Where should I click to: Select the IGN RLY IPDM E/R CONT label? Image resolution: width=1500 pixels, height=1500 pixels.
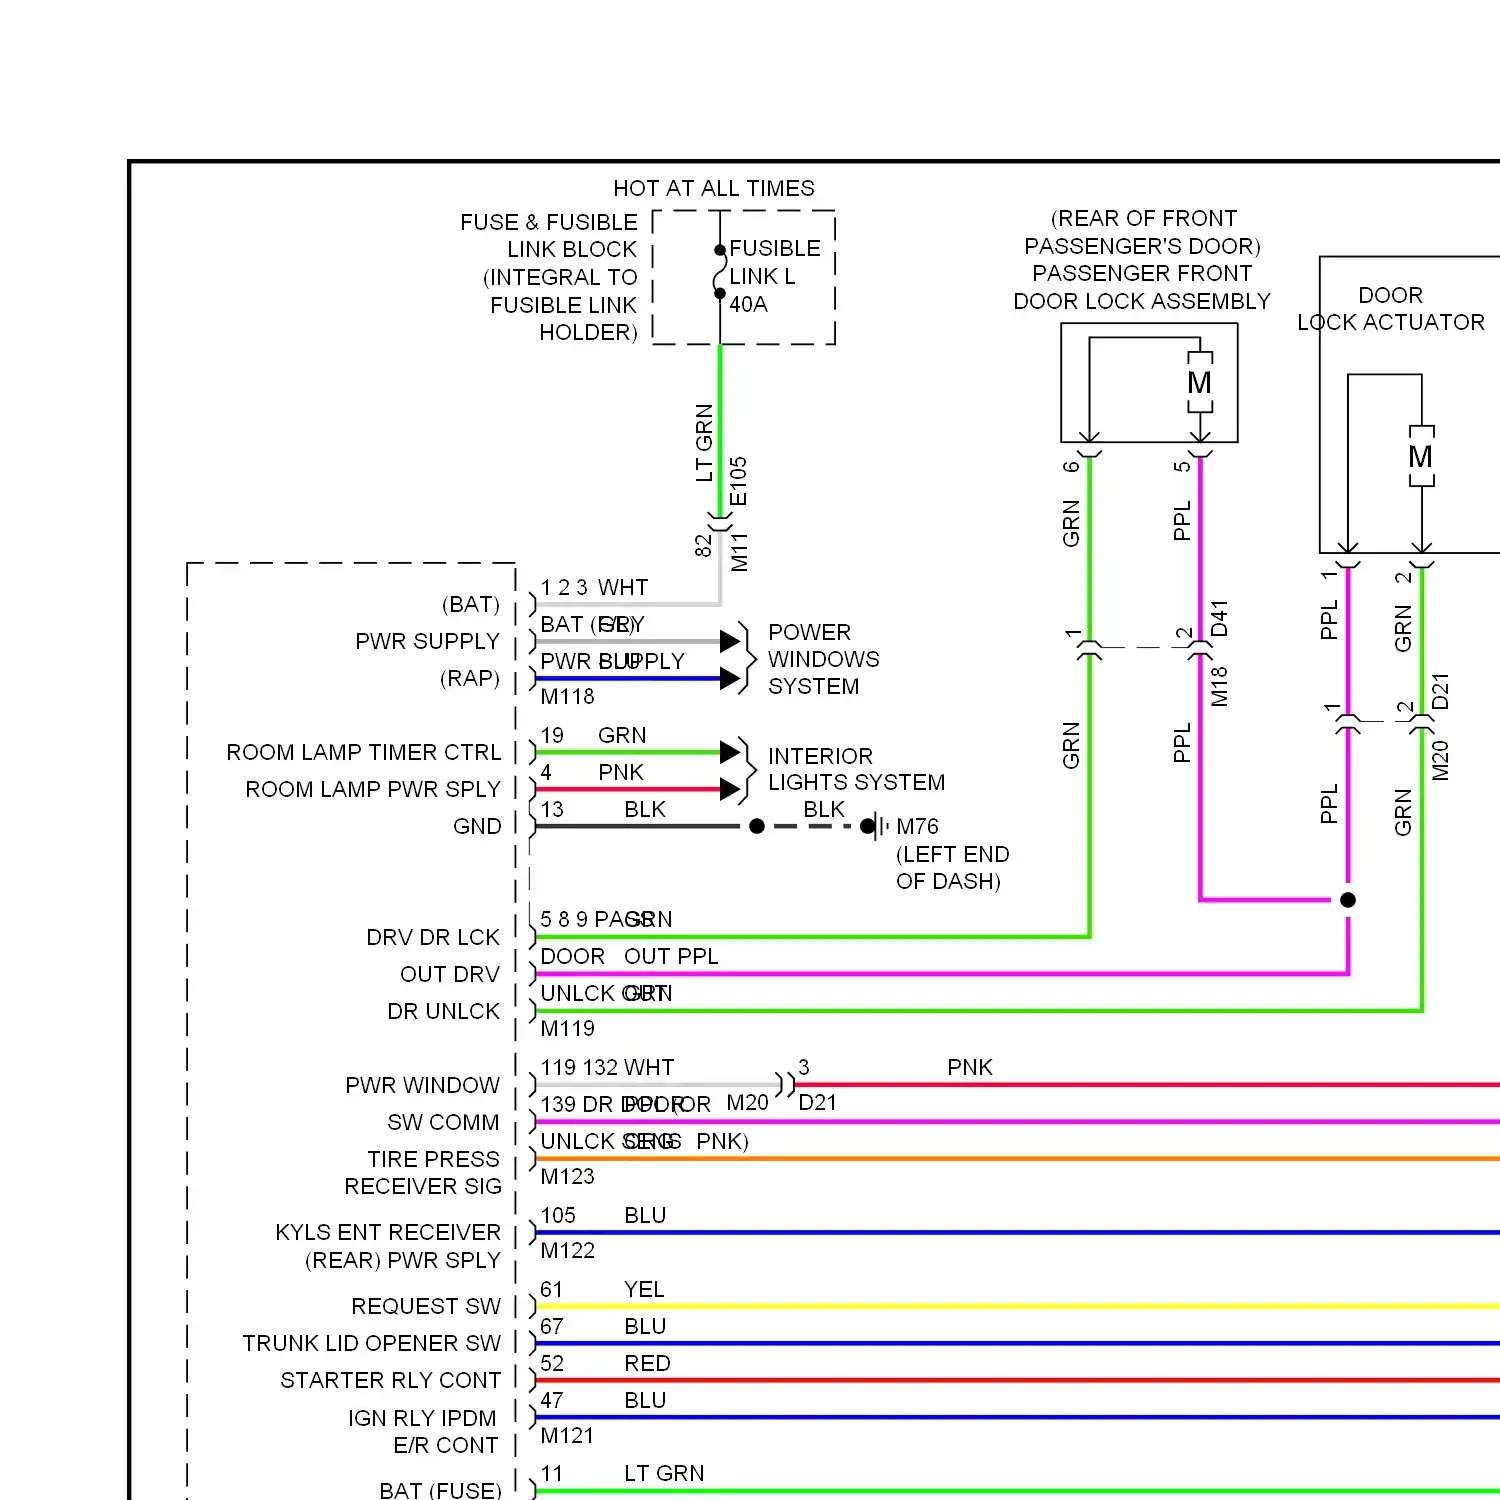[422, 1431]
